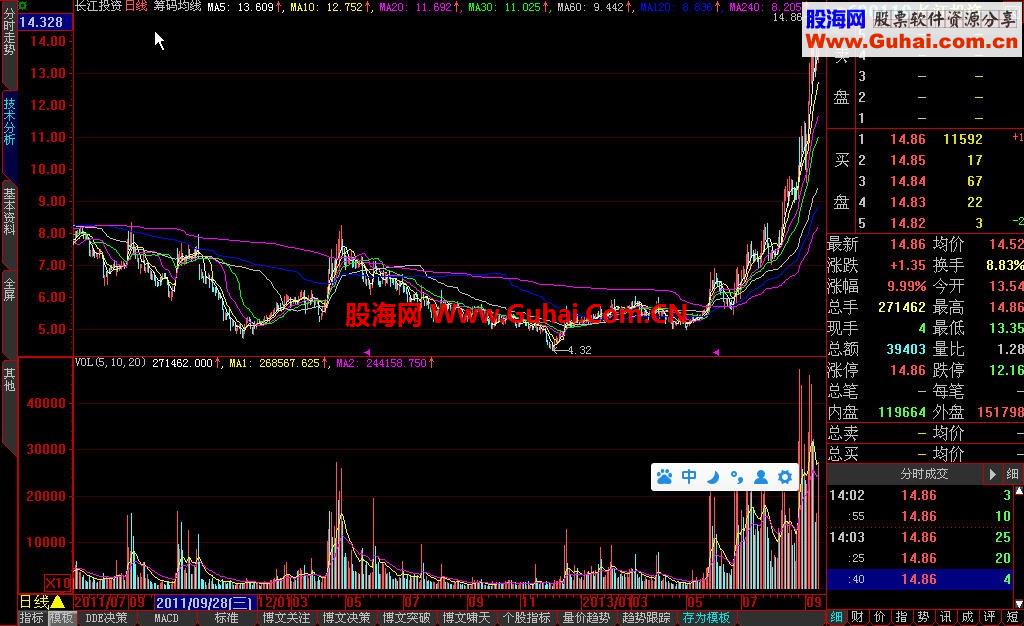Click the green gear icon at top-left corner
Image resolution: width=1024 pixels, height=626 pixels.
pos(24,6)
